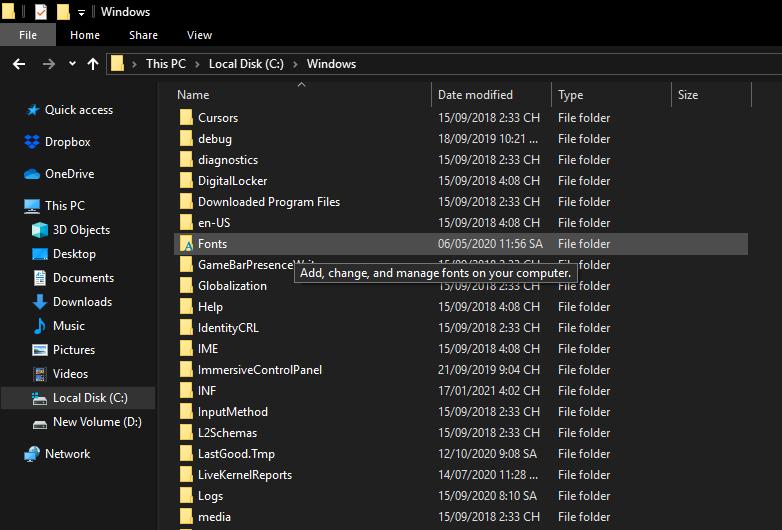Click the Properties quick access toolbar icon
The width and height of the screenshot is (782, 530).
(x=41, y=11)
